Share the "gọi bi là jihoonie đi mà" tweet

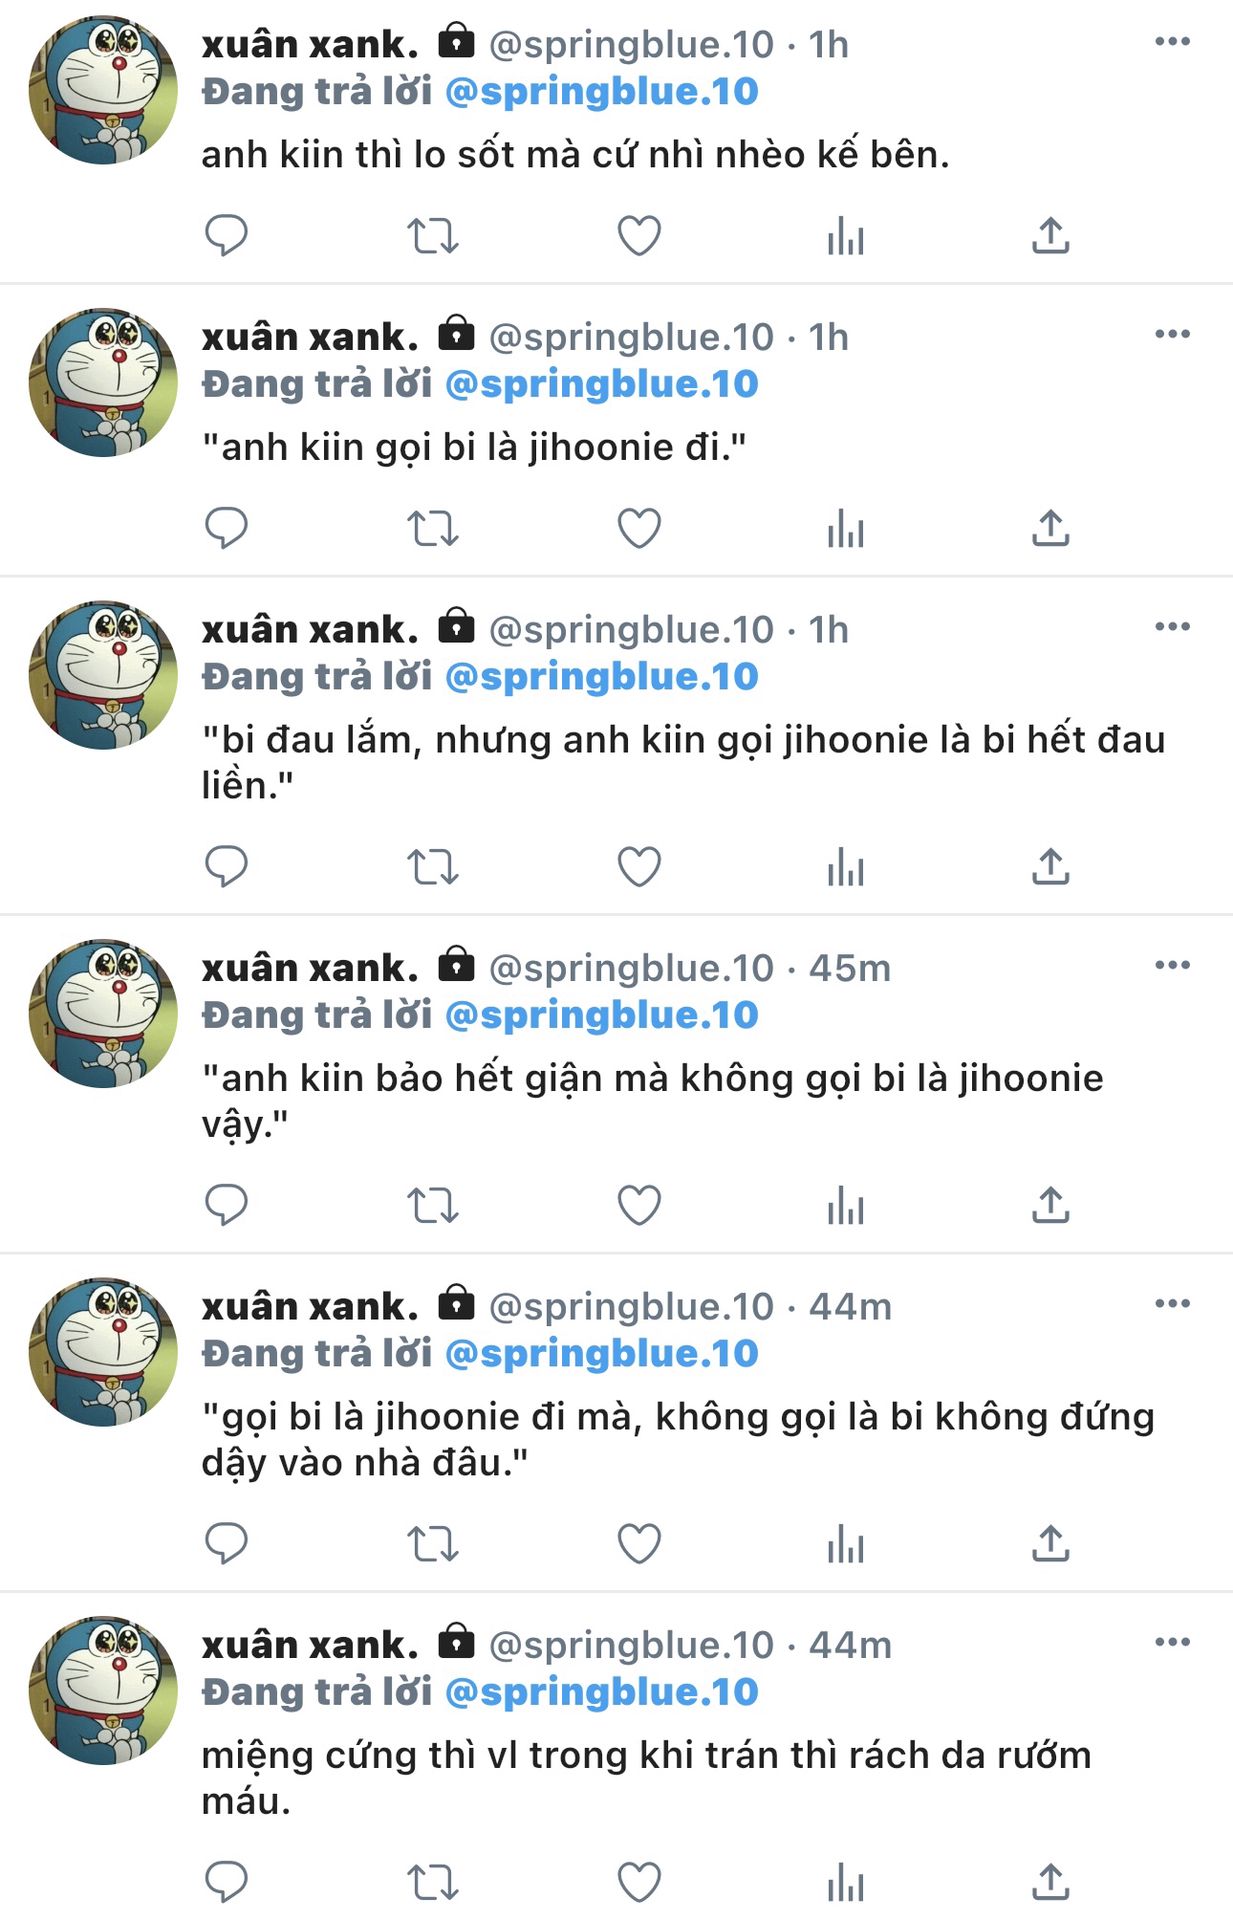coord(1051,1543)
